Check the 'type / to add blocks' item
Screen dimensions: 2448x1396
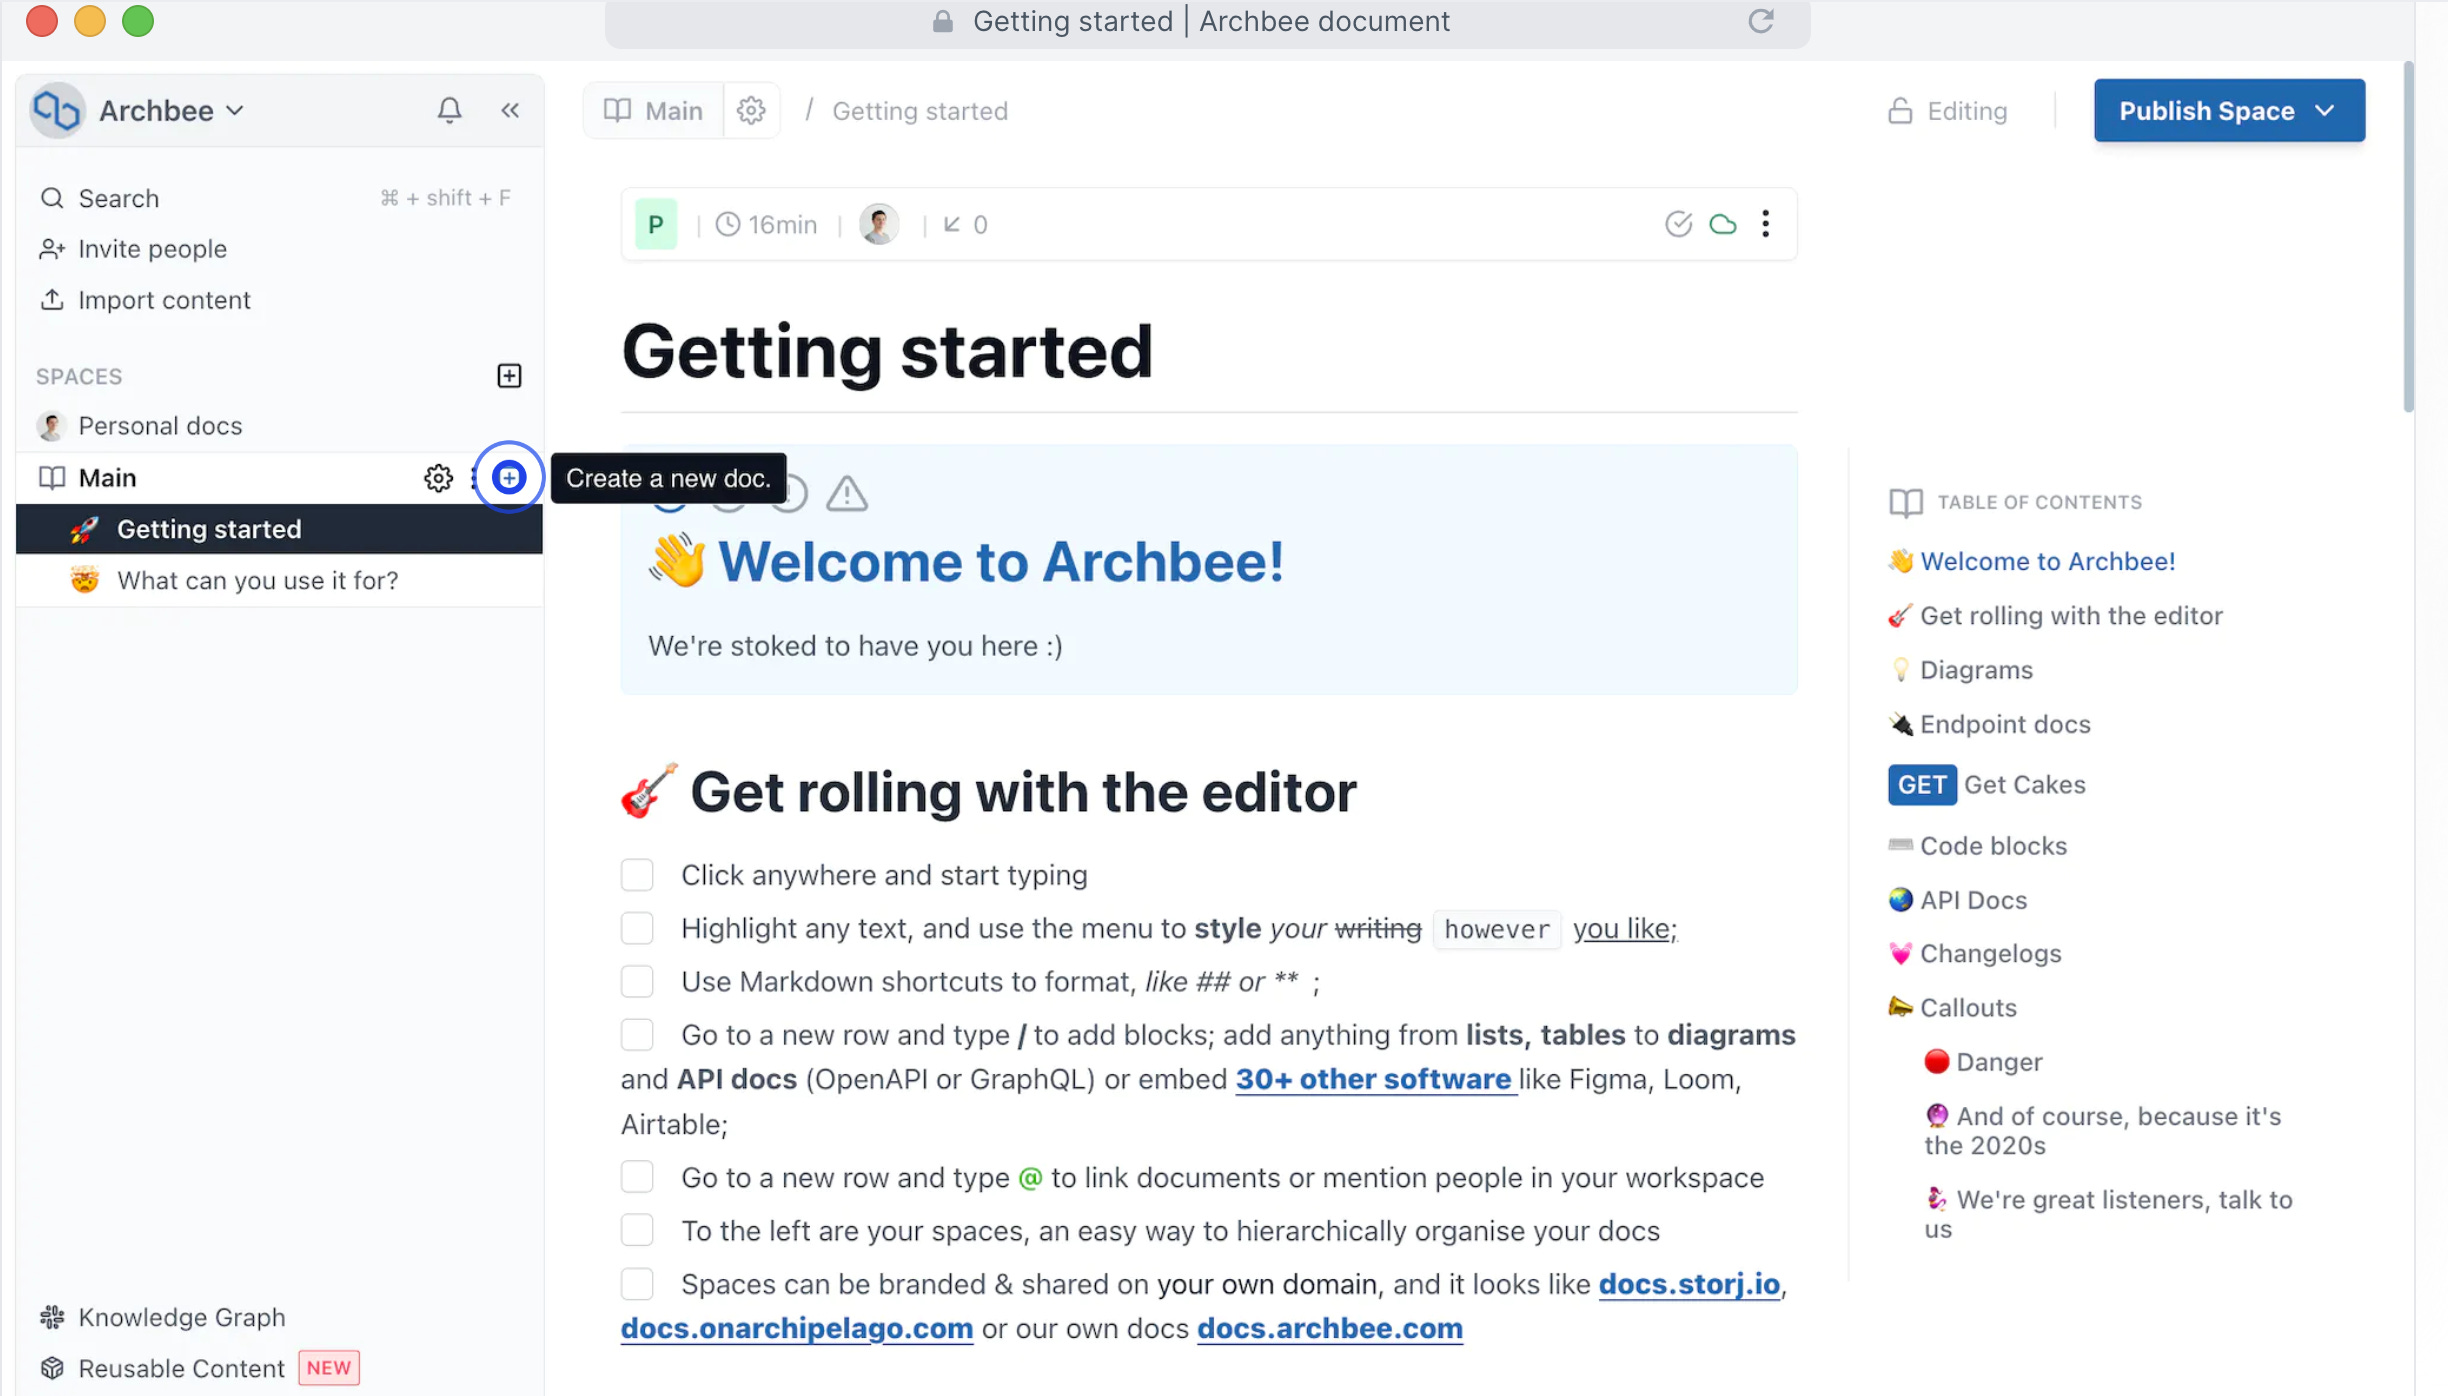(x=637, y=1034)
